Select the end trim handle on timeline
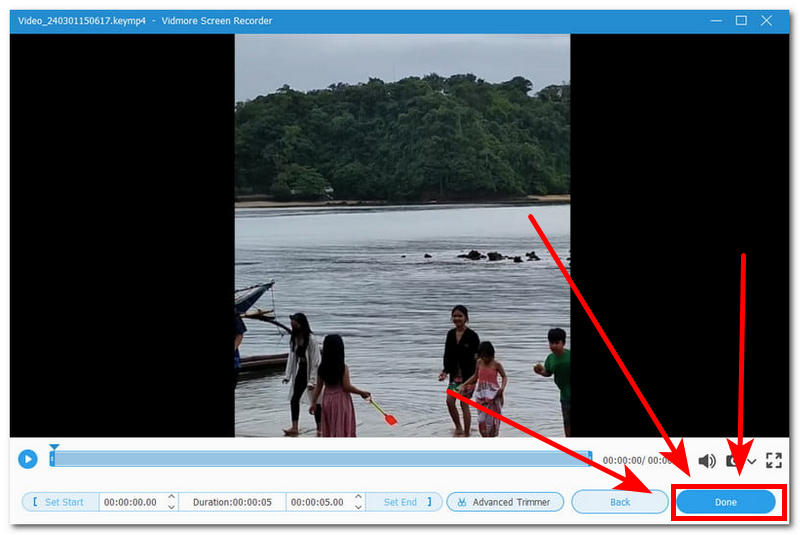800x535 pixels. point(589,458)
